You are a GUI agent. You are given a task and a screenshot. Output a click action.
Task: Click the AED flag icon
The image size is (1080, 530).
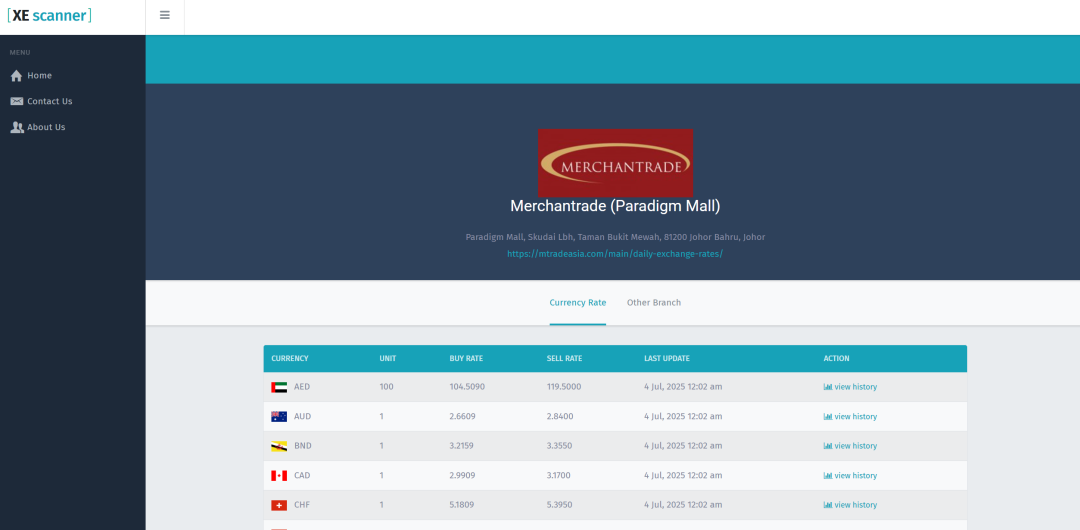pyautogui.click(x=279, y=387)
